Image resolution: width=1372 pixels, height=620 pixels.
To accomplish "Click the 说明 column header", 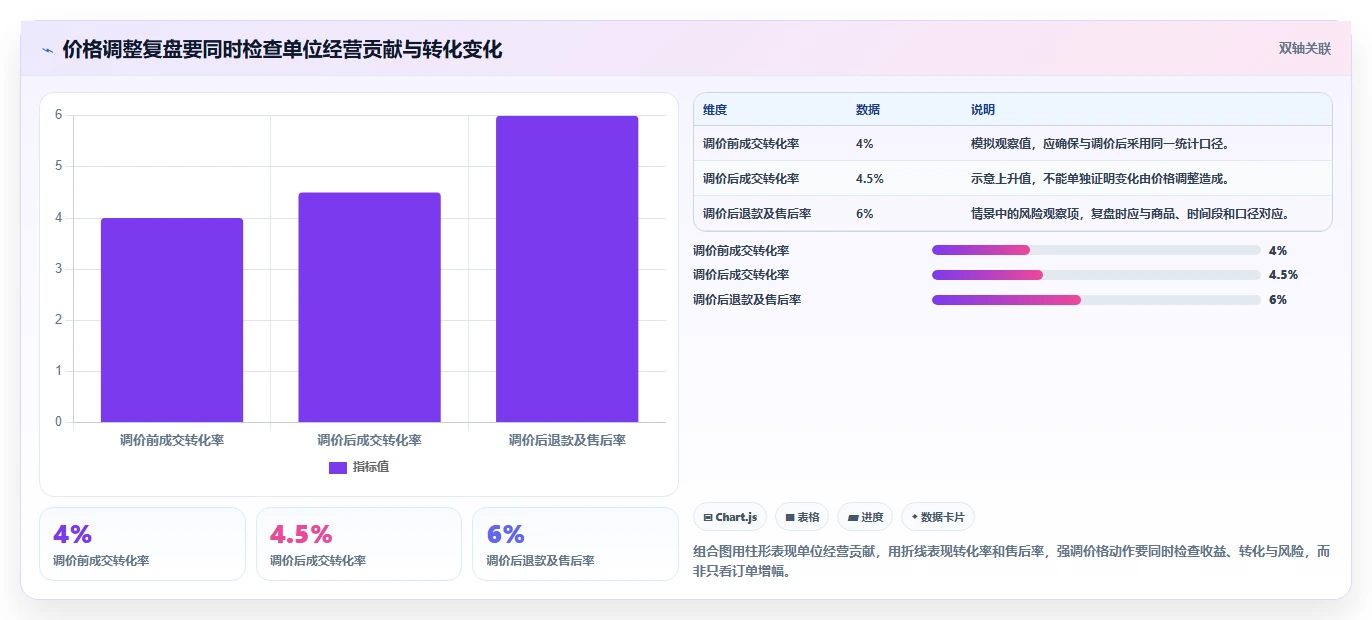I will 983,110.
